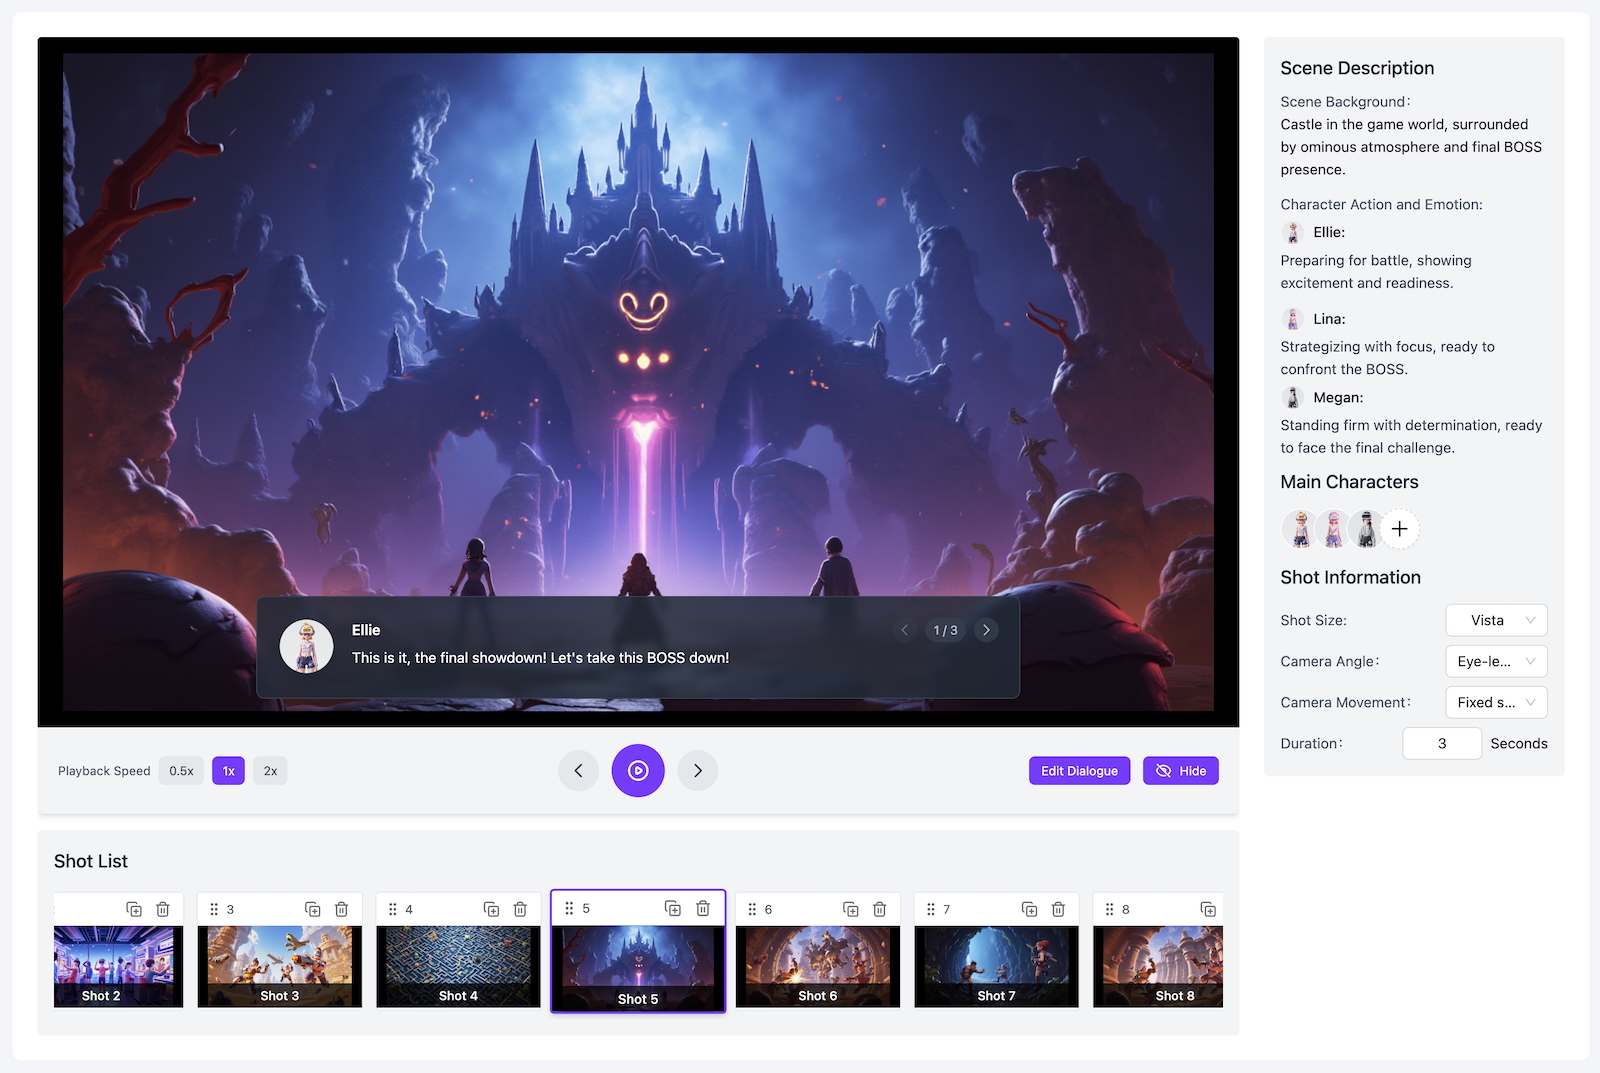Screen dimensions: 1600x1073
Task: Hide the dialogue overlay
Action: tap(1180, 771)
